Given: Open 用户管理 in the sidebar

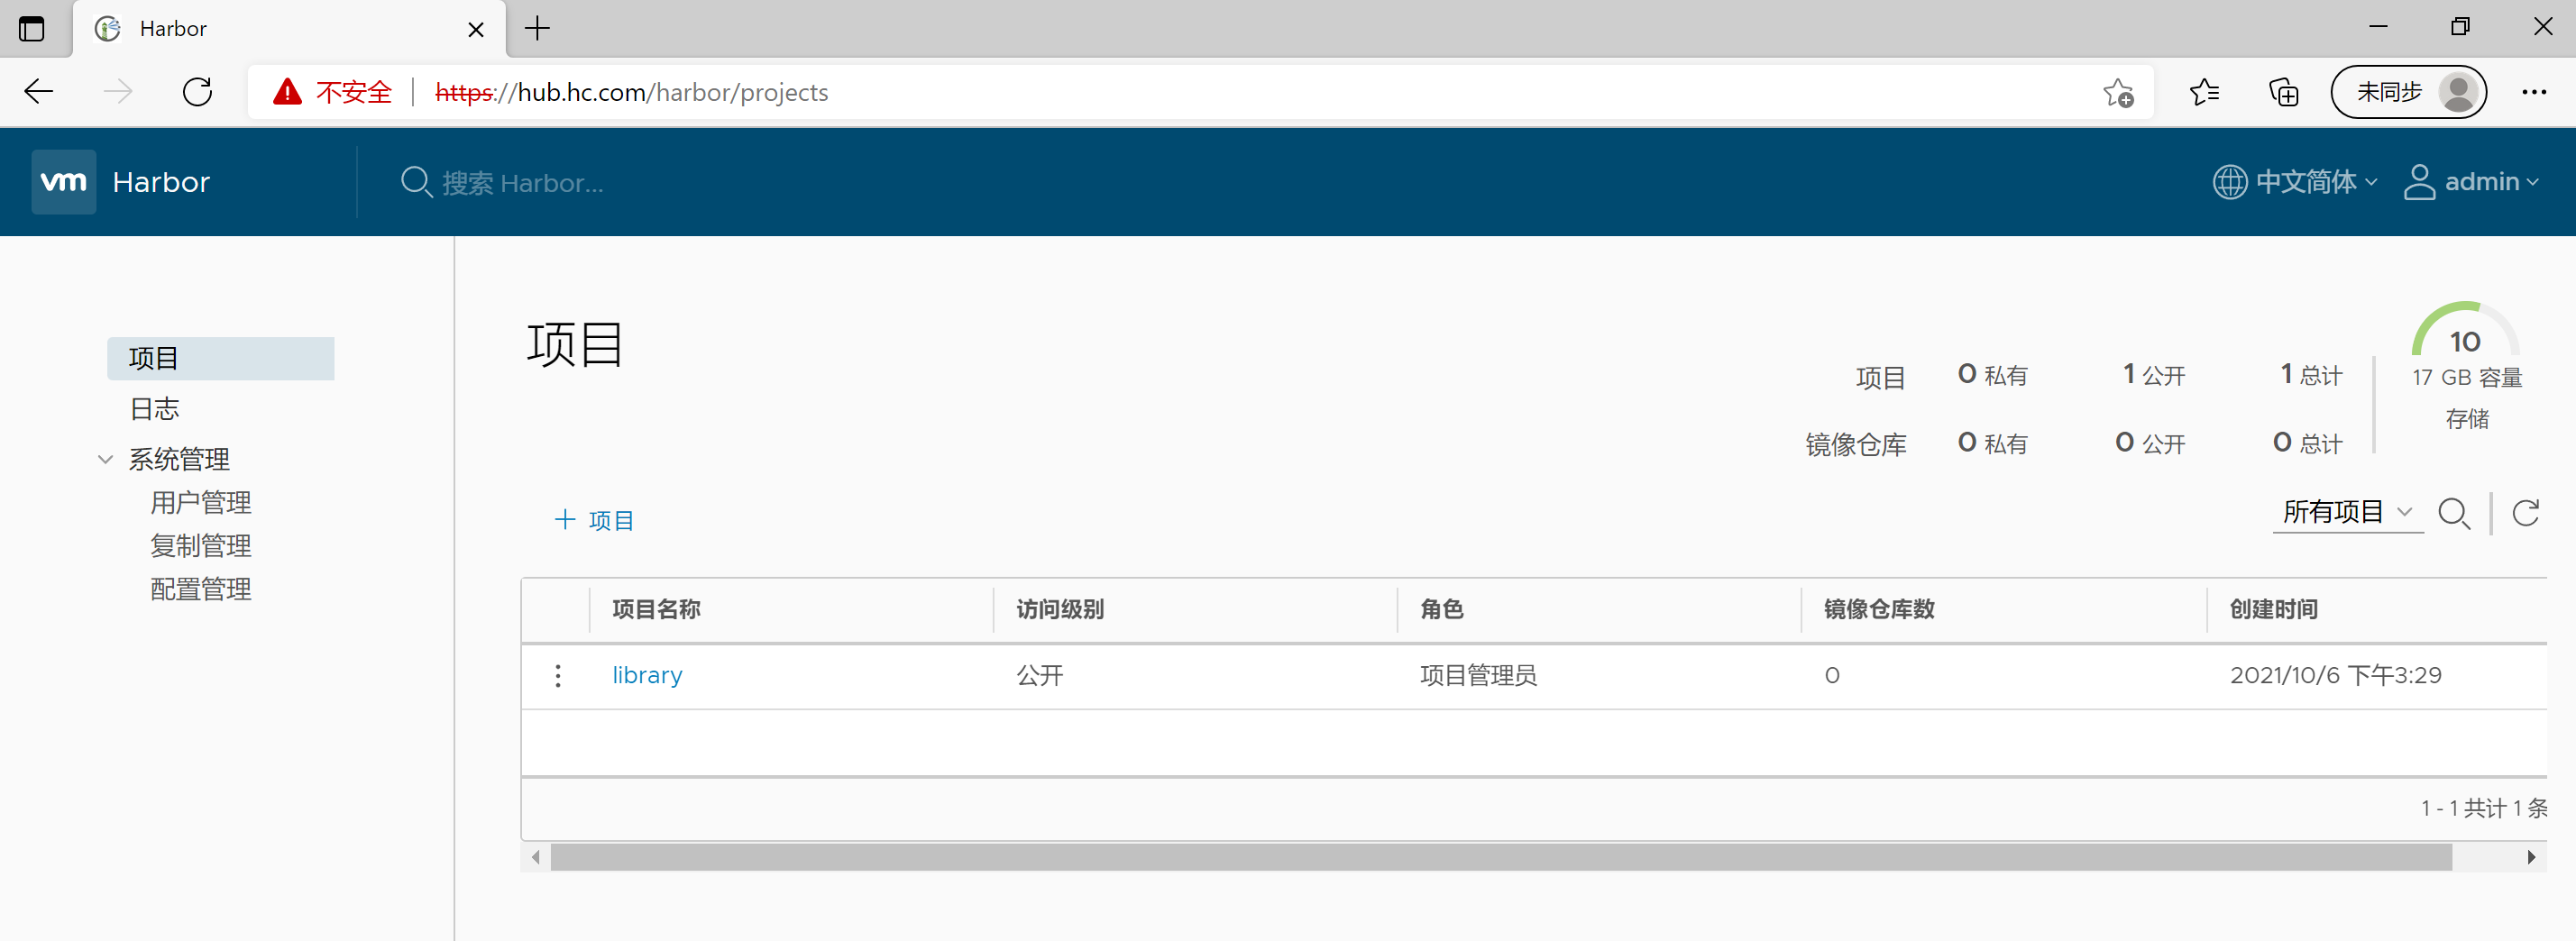Looking at the screenshot, I should [201, 502].
